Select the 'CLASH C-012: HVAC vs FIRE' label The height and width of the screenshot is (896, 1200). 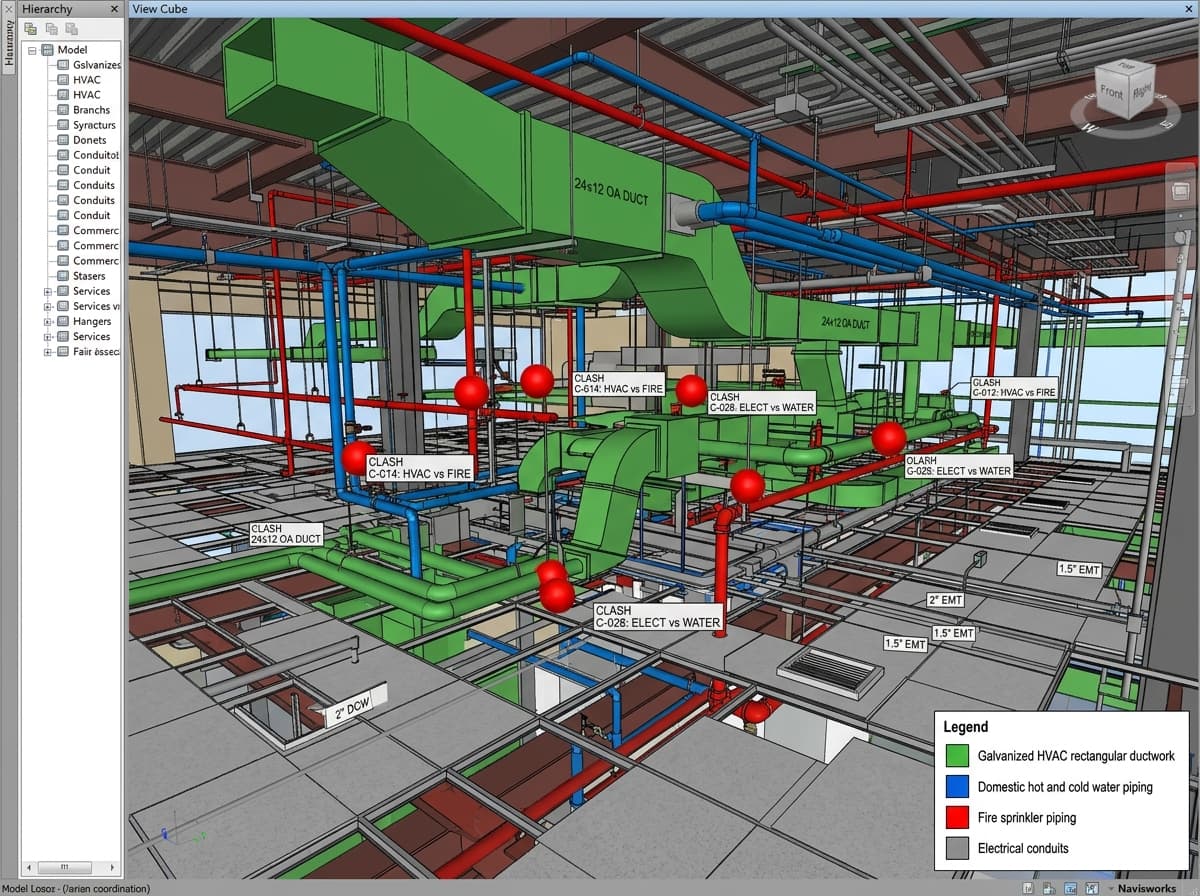[1014, 388]
